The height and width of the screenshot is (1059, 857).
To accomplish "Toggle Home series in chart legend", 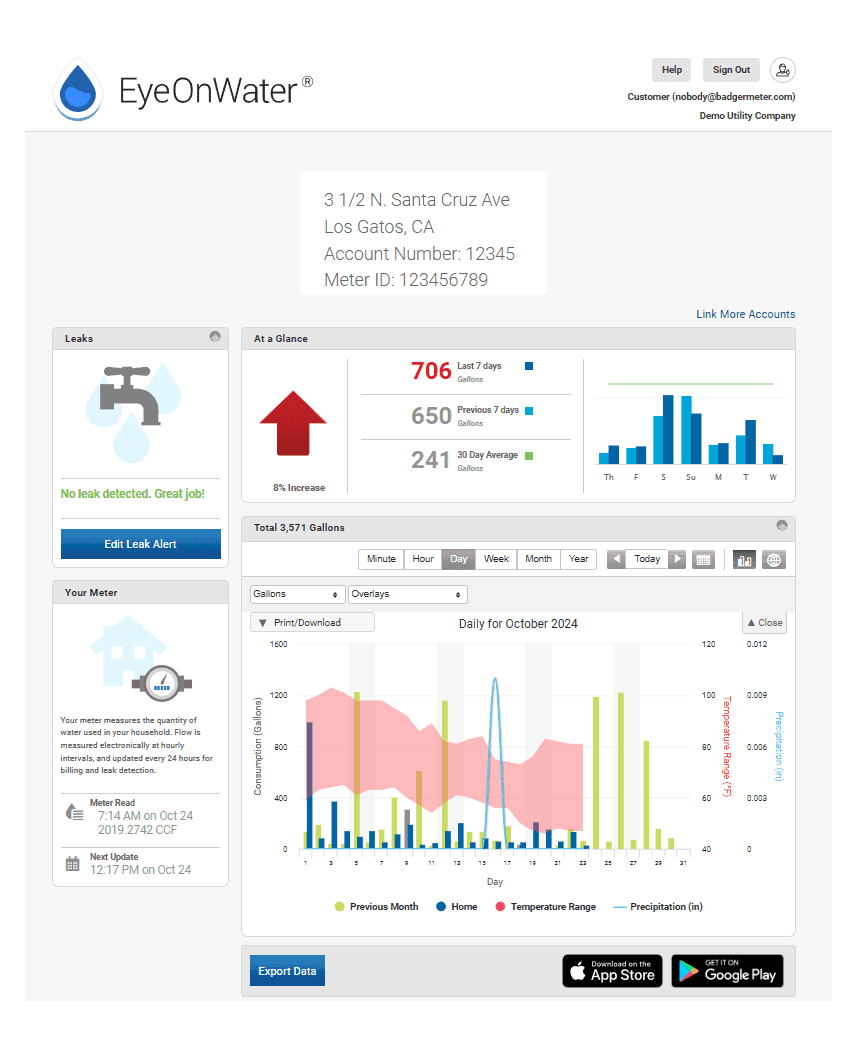I will (x=457, y=906).
